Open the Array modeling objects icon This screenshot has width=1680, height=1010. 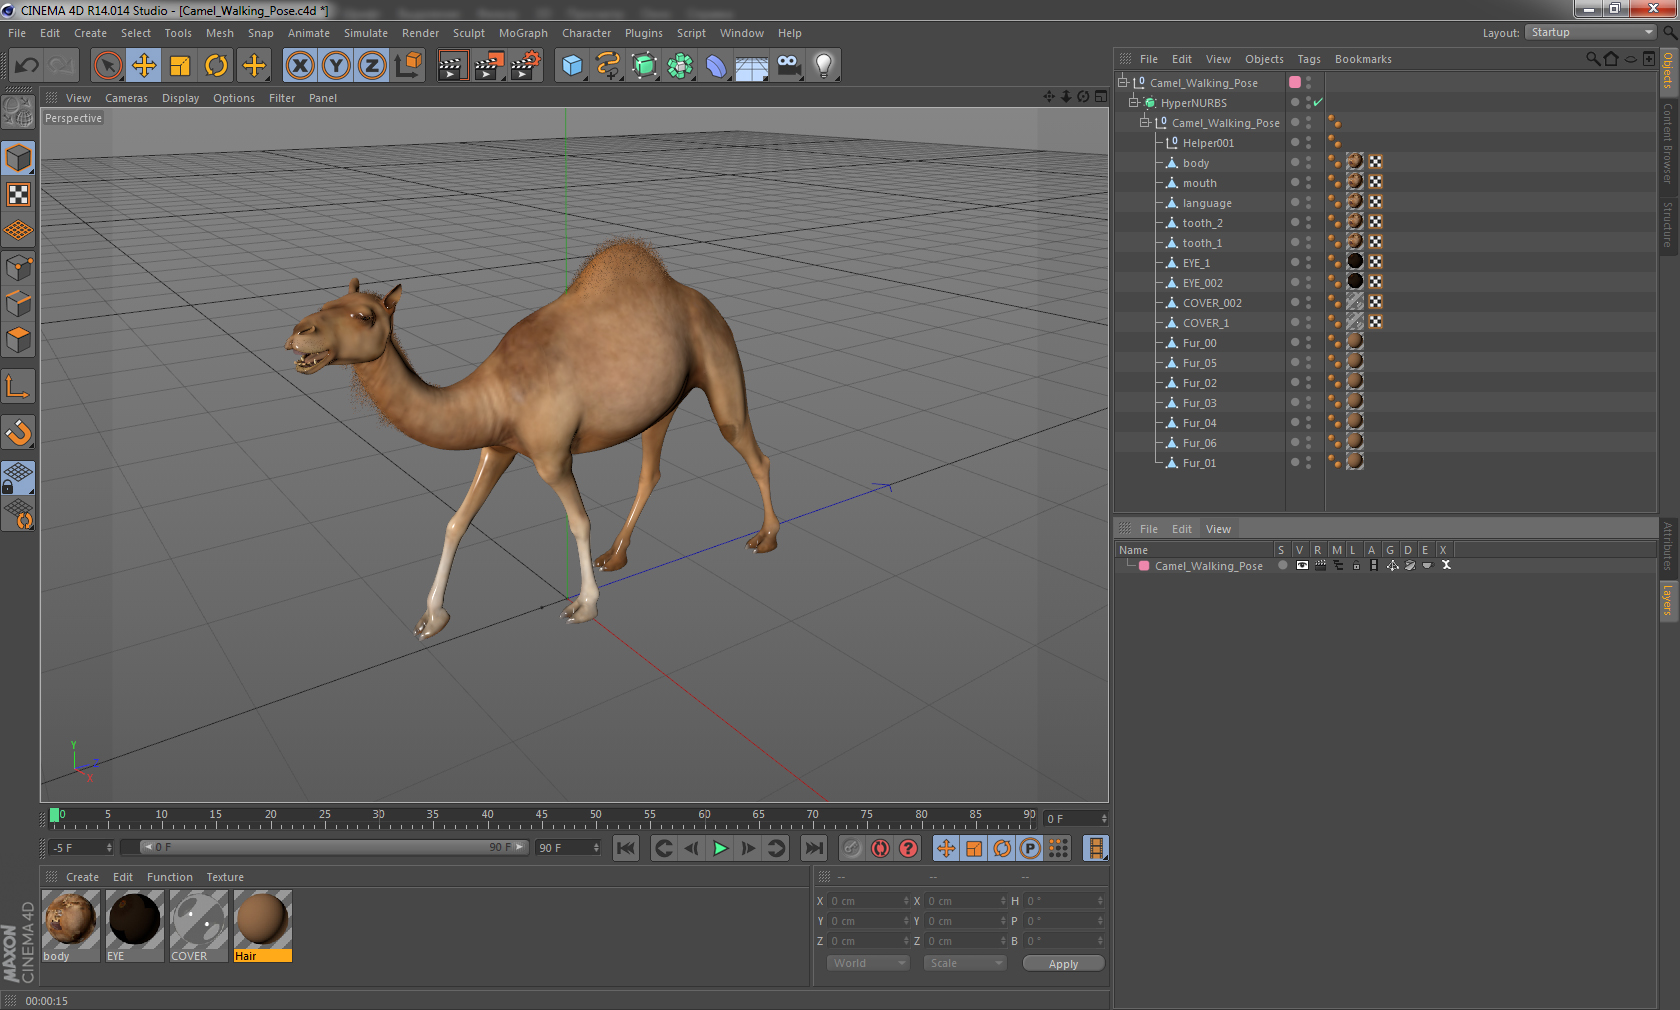pos(681,66)
